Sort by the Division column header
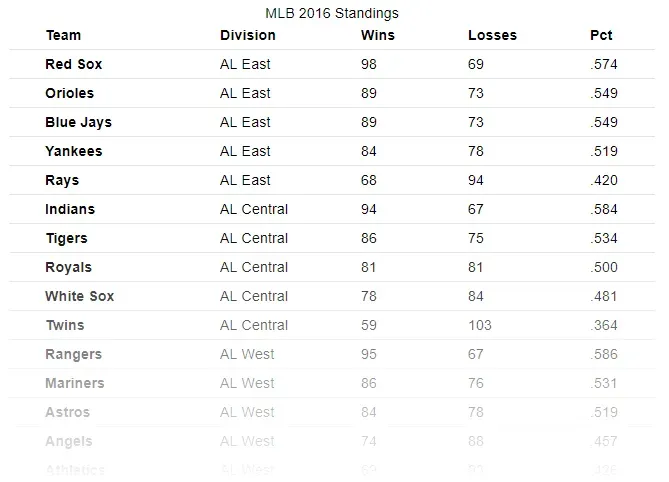This screenshot has width=669, height=482. coord(247,35)
